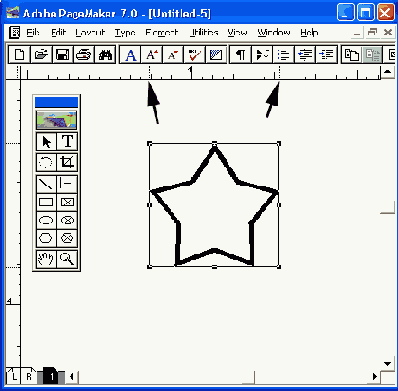Select page 1 icon
This screenshot has width=398, height=391.
51,376
